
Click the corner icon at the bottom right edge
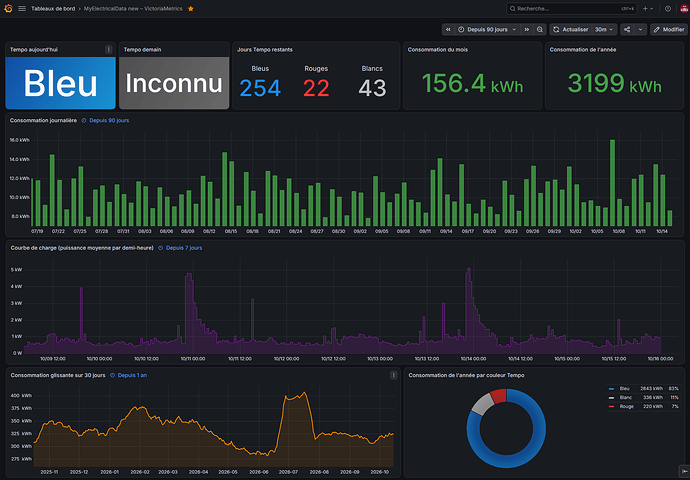pos(684,473)
